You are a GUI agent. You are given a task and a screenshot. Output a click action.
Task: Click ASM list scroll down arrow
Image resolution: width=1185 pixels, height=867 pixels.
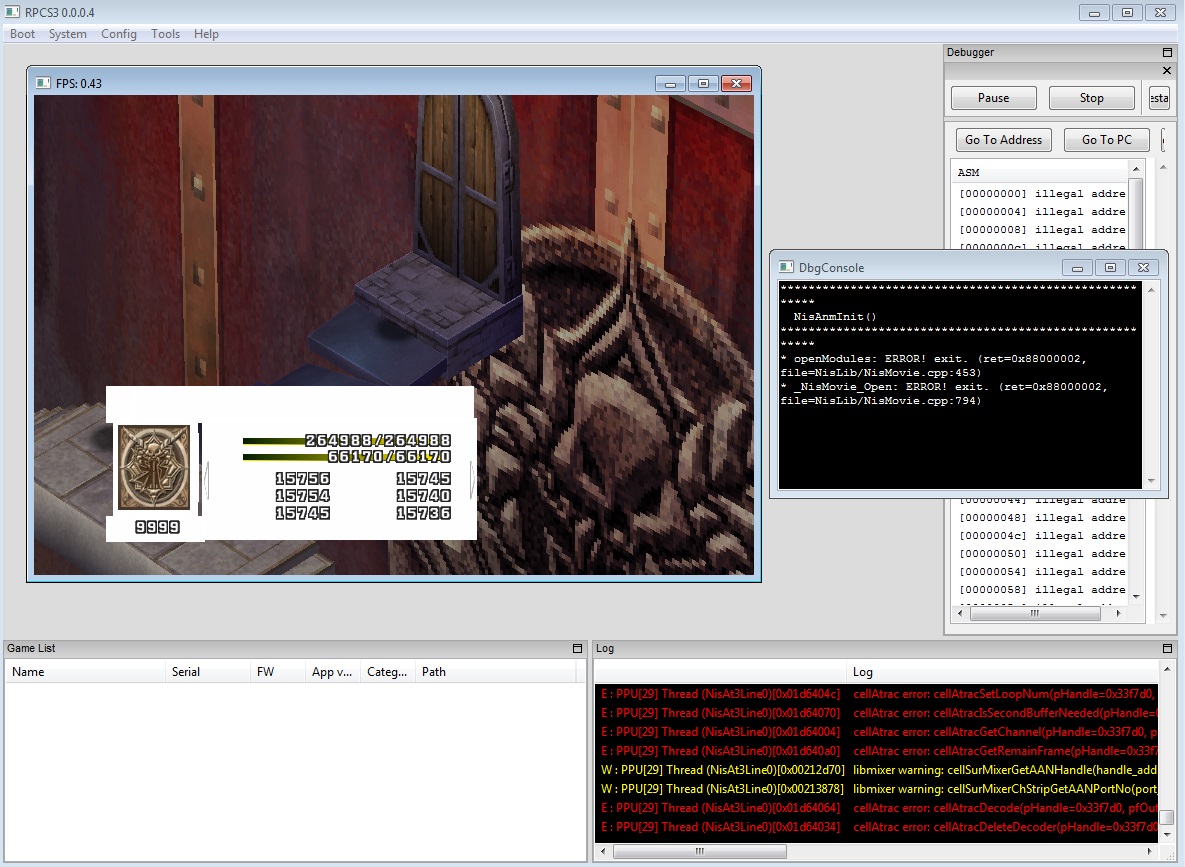[x=1136, y=597]
